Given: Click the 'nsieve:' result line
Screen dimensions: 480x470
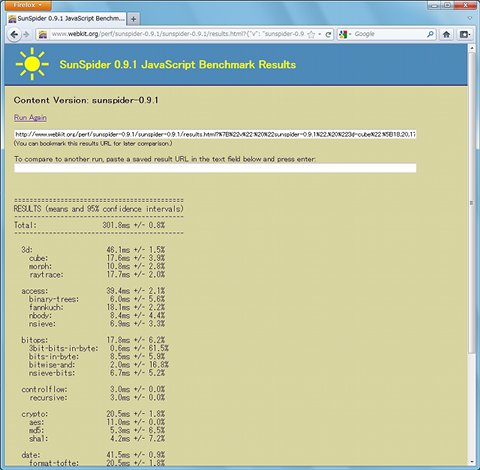Looking at the screenshot, I should 97,324.
